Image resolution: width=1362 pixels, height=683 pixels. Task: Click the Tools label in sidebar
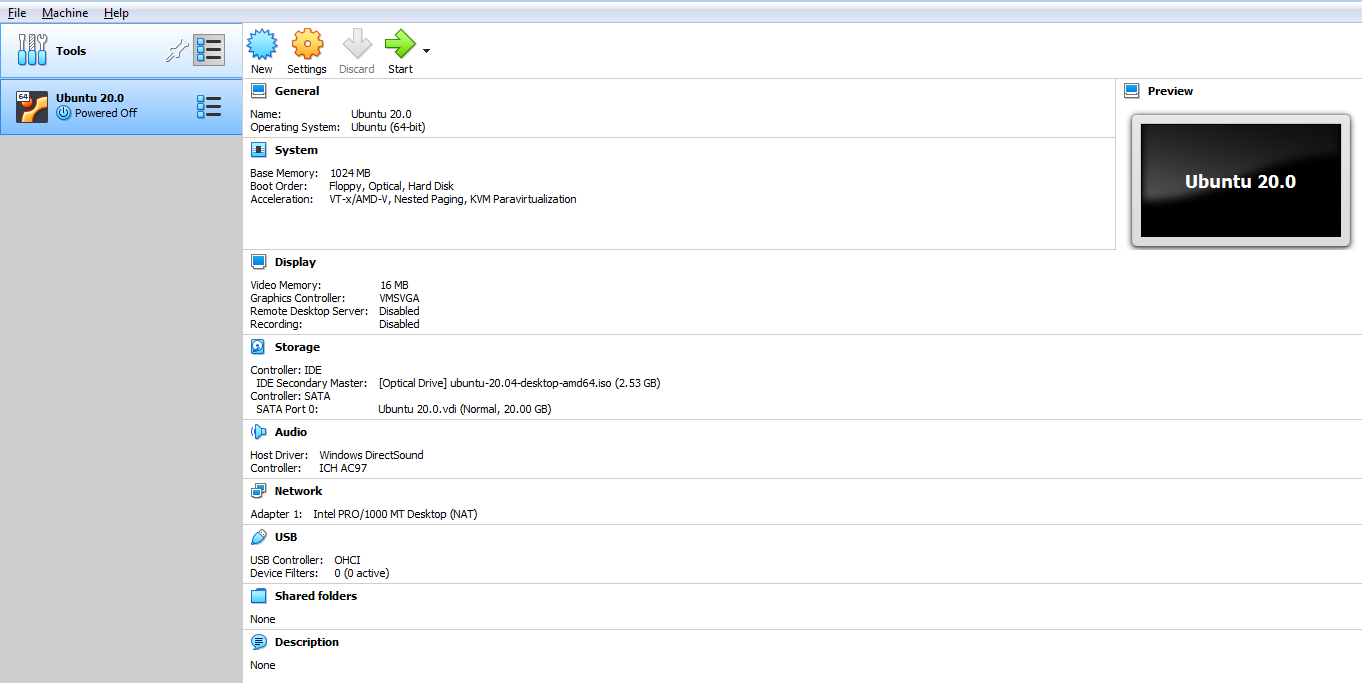pos(71,51)
